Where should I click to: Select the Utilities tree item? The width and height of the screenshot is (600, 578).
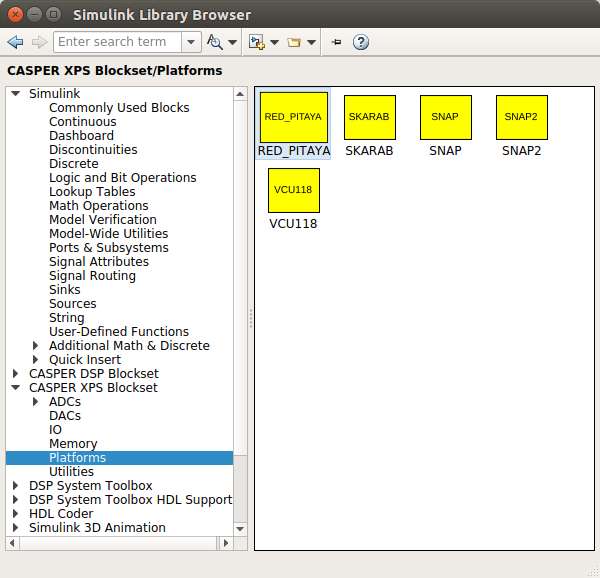(71, 472)
